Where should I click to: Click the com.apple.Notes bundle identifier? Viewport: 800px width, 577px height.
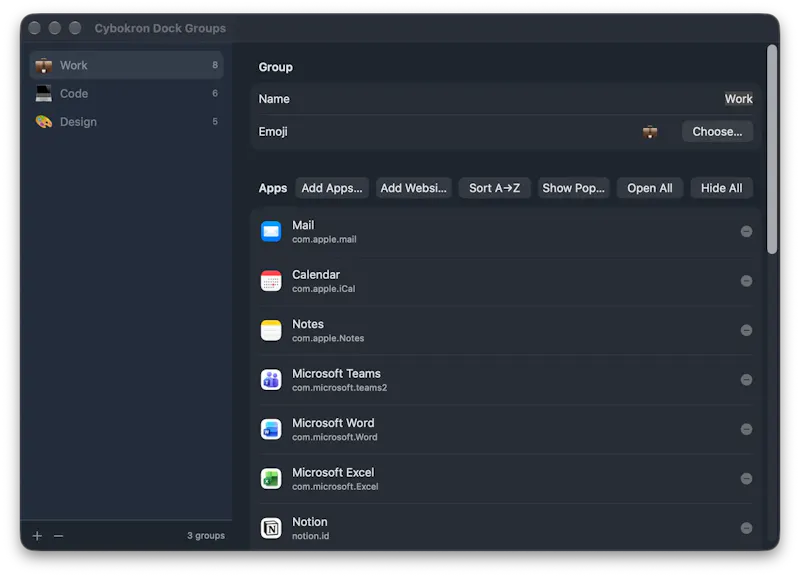tap(328, 338)
